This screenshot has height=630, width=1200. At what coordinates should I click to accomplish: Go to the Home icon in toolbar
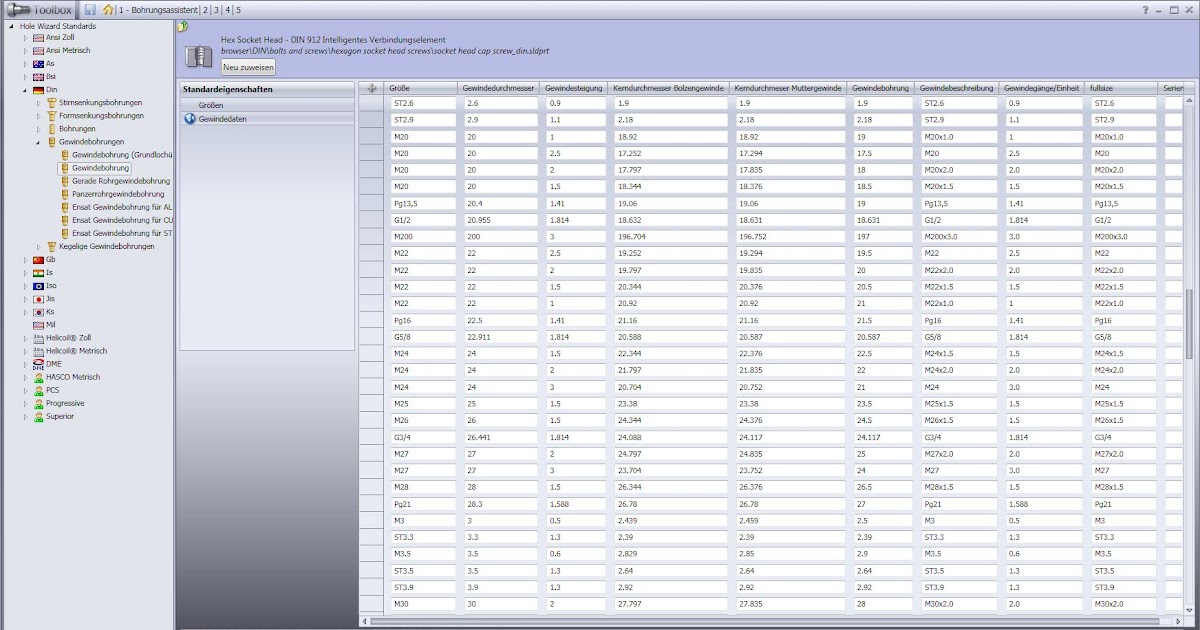(x=108, y=9)
